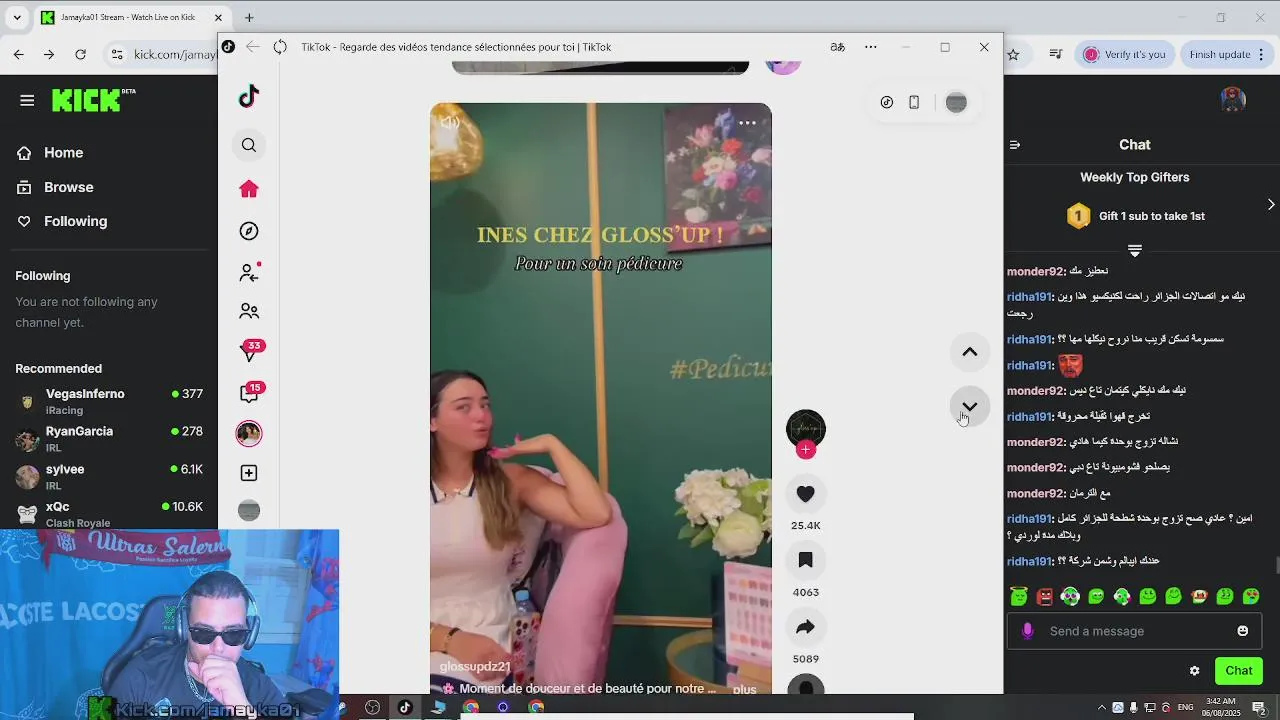Image resolution: width=1280 pixels, height=720 pixels.
Task: Open TikTok from Windows taskbar
Action: (405, 707)
